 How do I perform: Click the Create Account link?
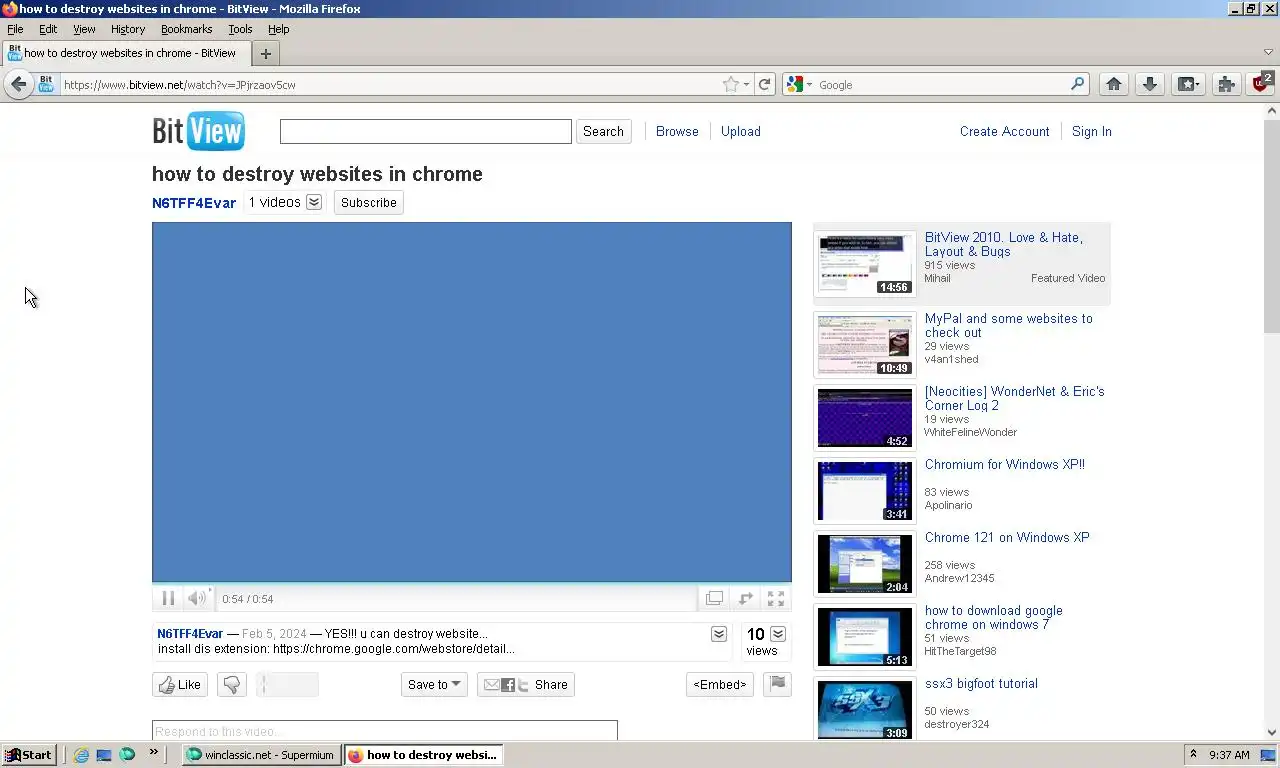point(1005,131)
